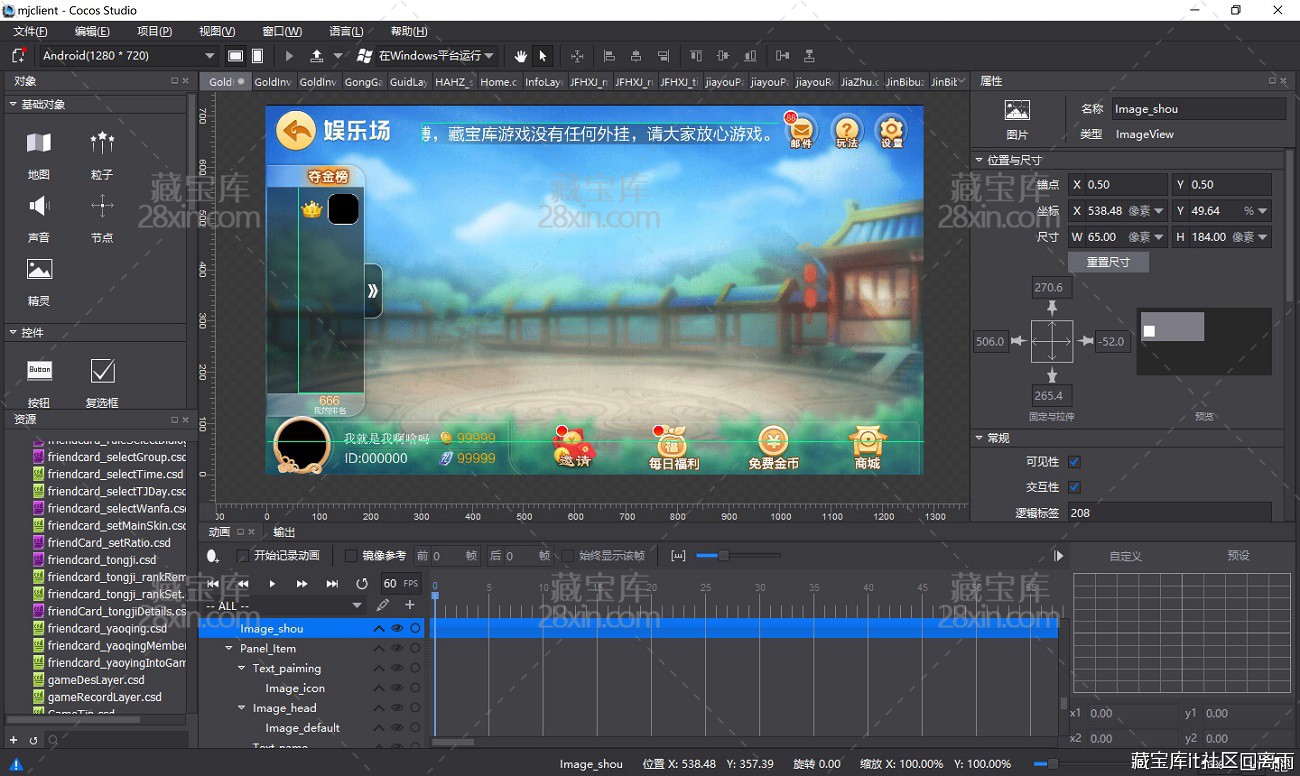Viewport: 1300px width, 776px height.
Task: Switch to the 输出 output tab
Action: point(284,532)
